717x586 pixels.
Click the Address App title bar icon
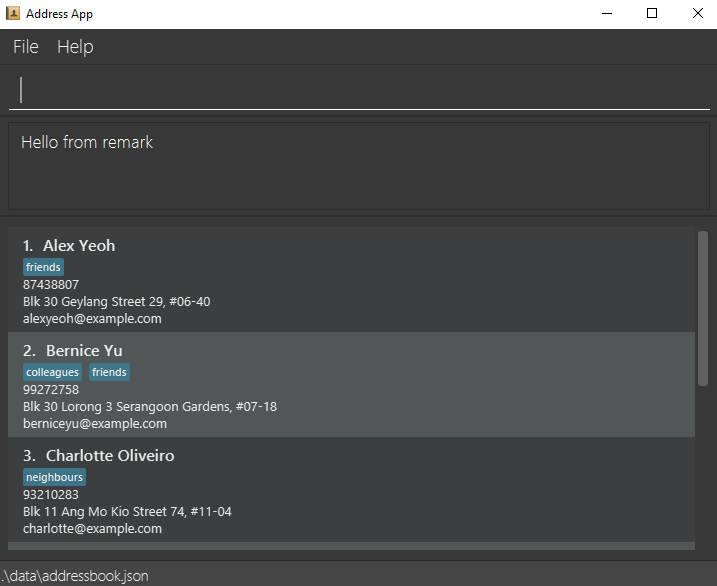click(x=13, y=14)
